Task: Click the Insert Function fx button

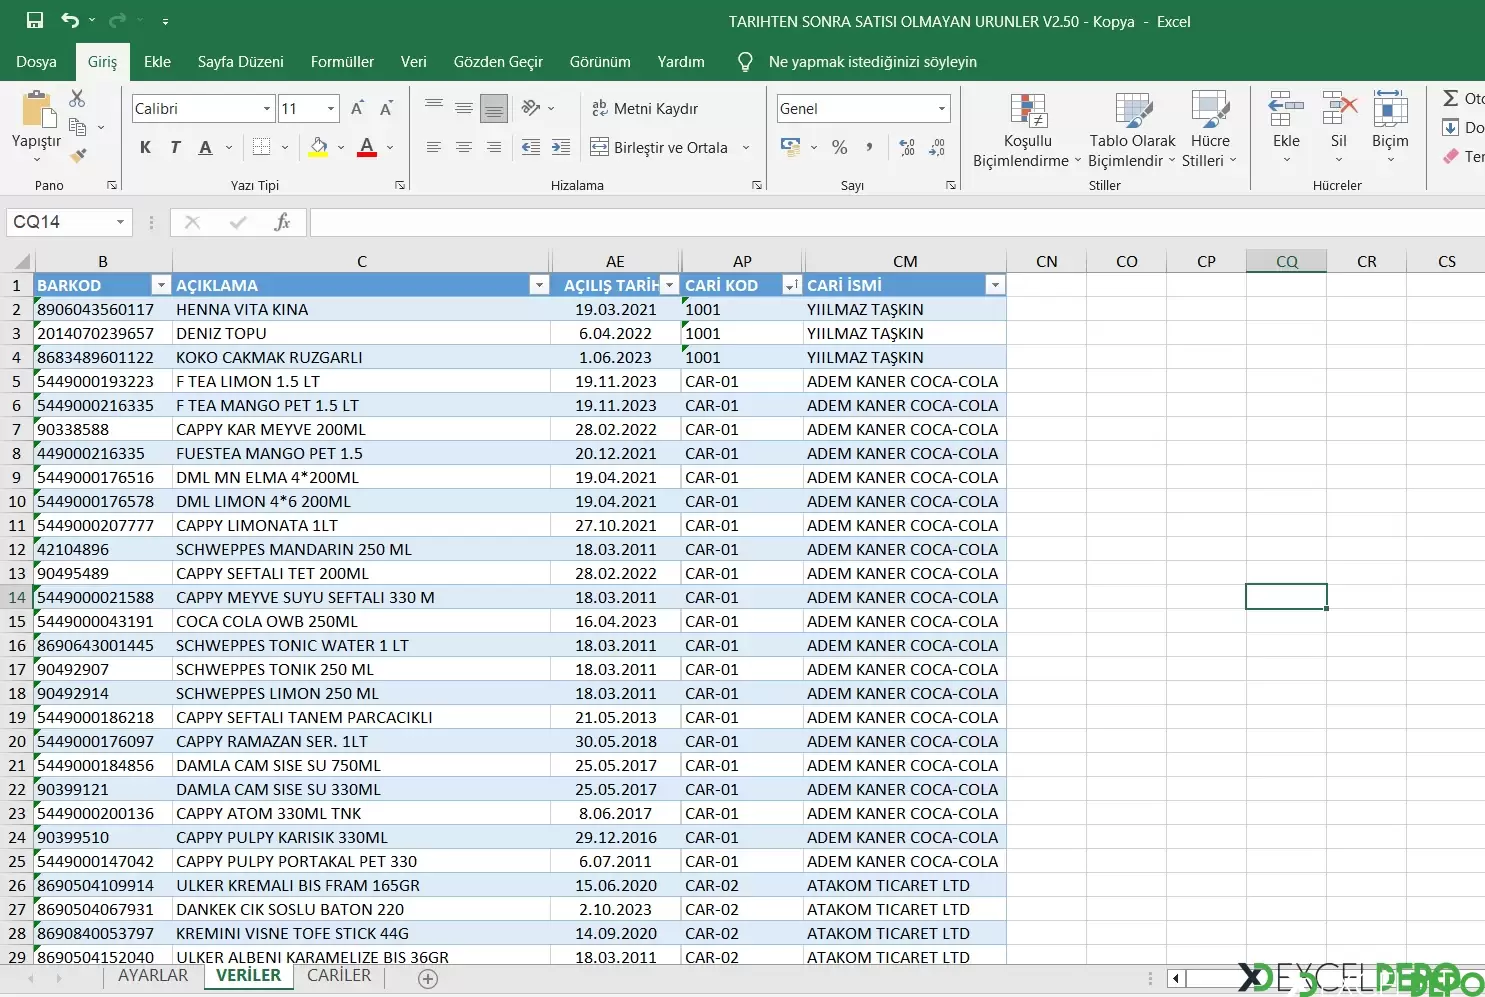Action: coord(282,222)
